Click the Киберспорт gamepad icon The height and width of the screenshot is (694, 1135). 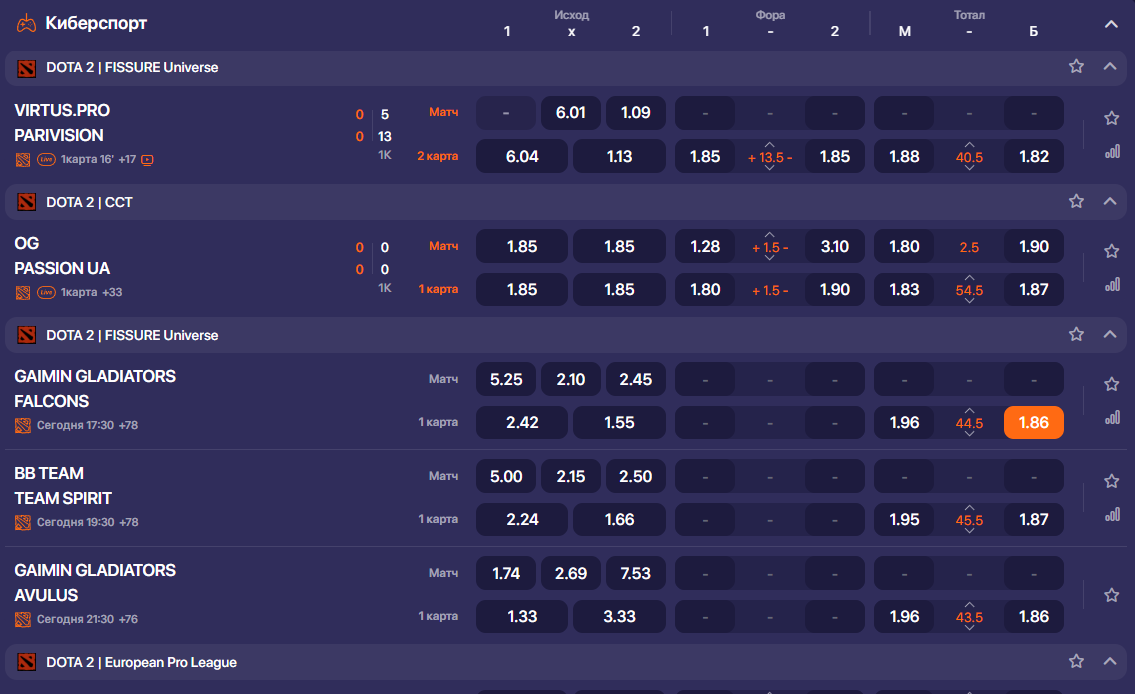point(26,23)
